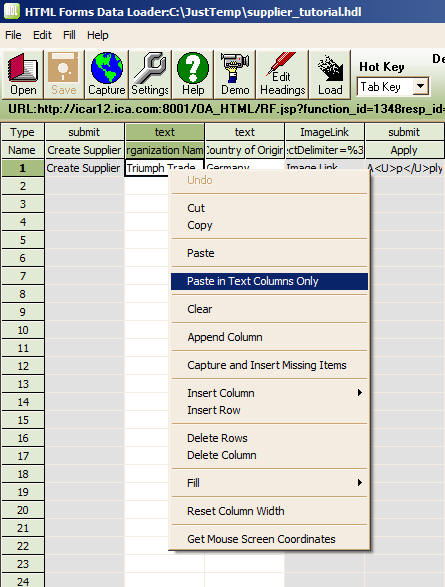Select Reset Column Width entry

(x=269, y=511)
